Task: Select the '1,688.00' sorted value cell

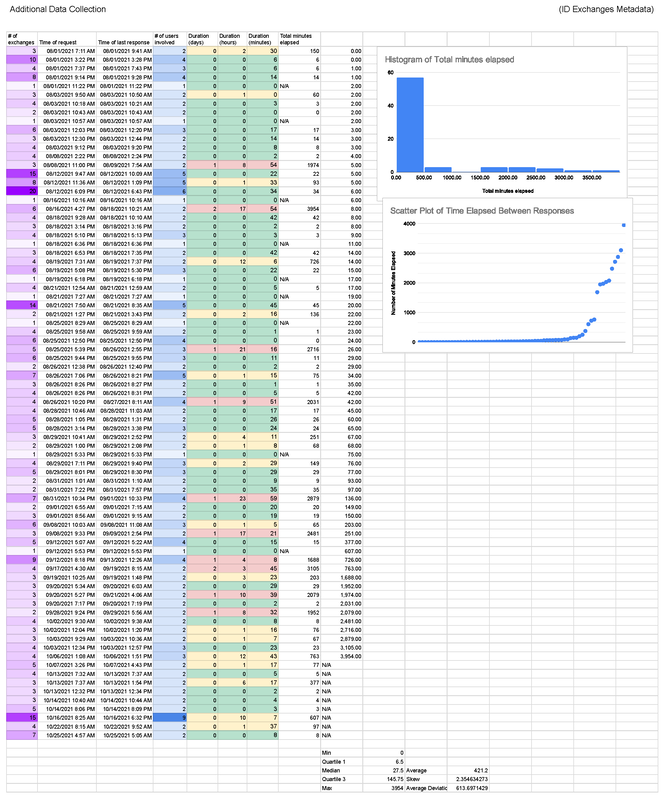Action: pos(341,578)
